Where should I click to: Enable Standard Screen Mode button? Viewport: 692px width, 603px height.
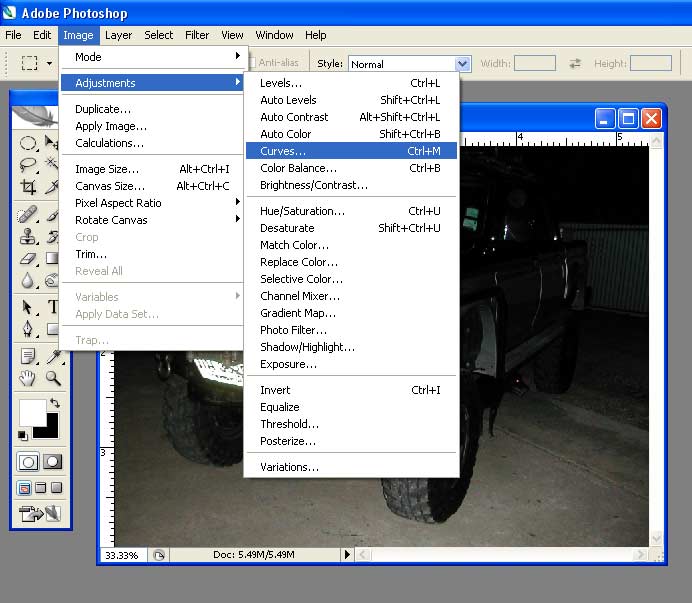(x=25, y=488)
